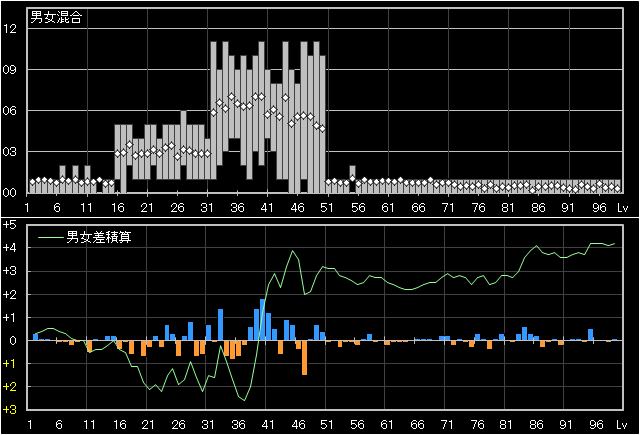Click x-axis label 71 under the 男女差積算 chart
The width and height of the screenshot is (640, 435).
click(x=447, y=425)
